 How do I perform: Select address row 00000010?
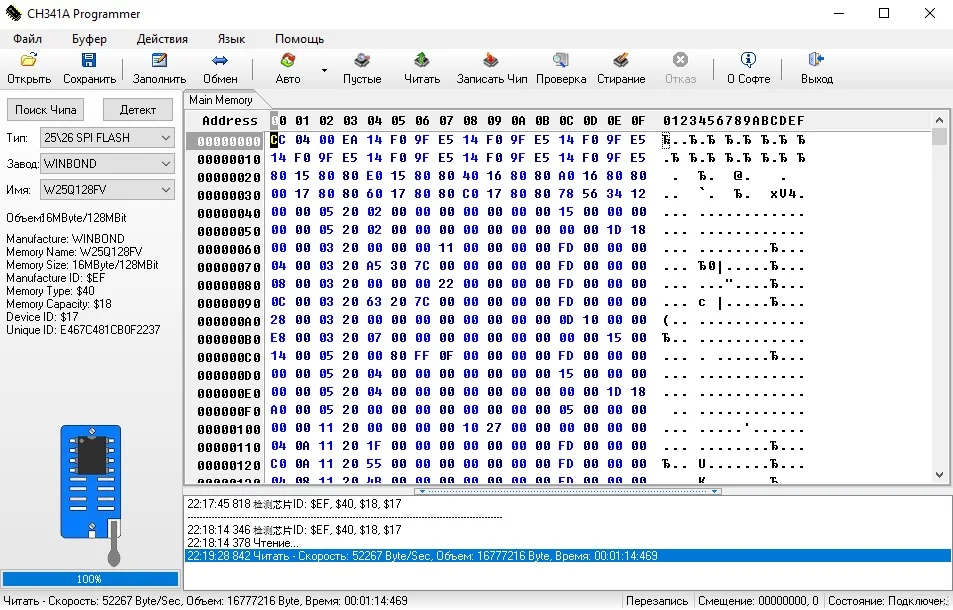[x=229, y=159]
